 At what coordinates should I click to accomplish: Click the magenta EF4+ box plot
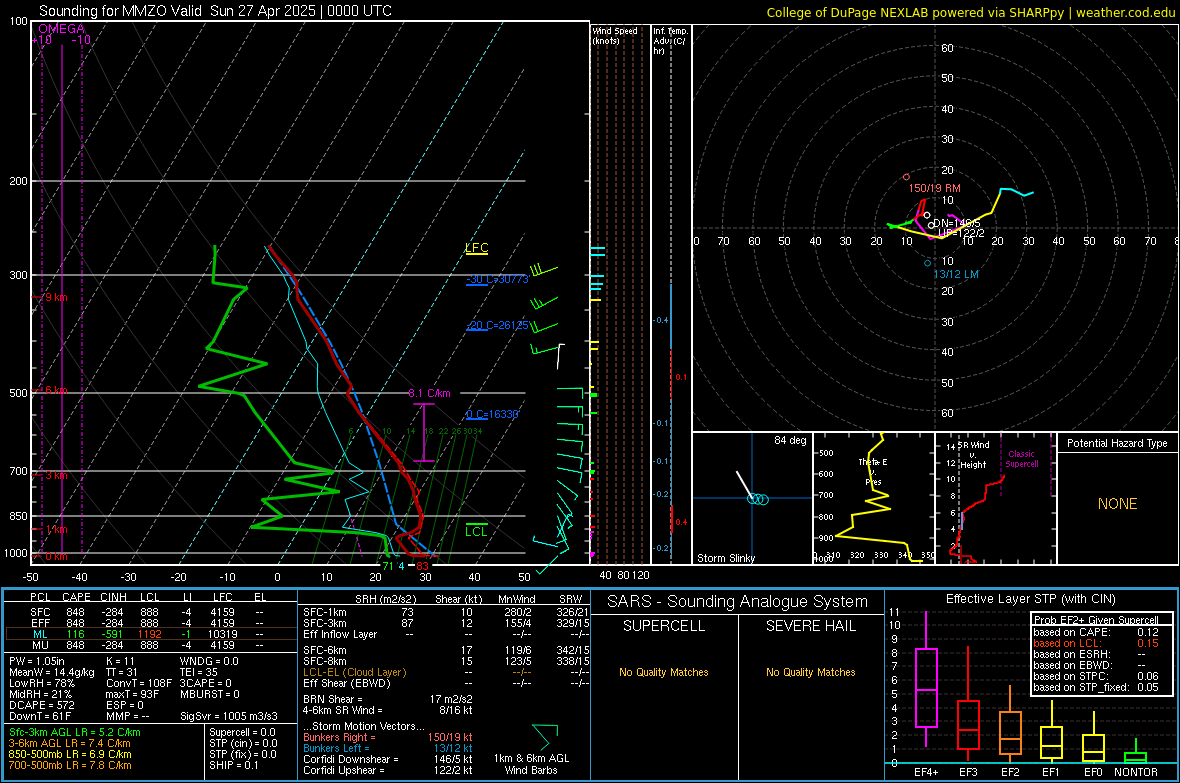tap(926, 680)
